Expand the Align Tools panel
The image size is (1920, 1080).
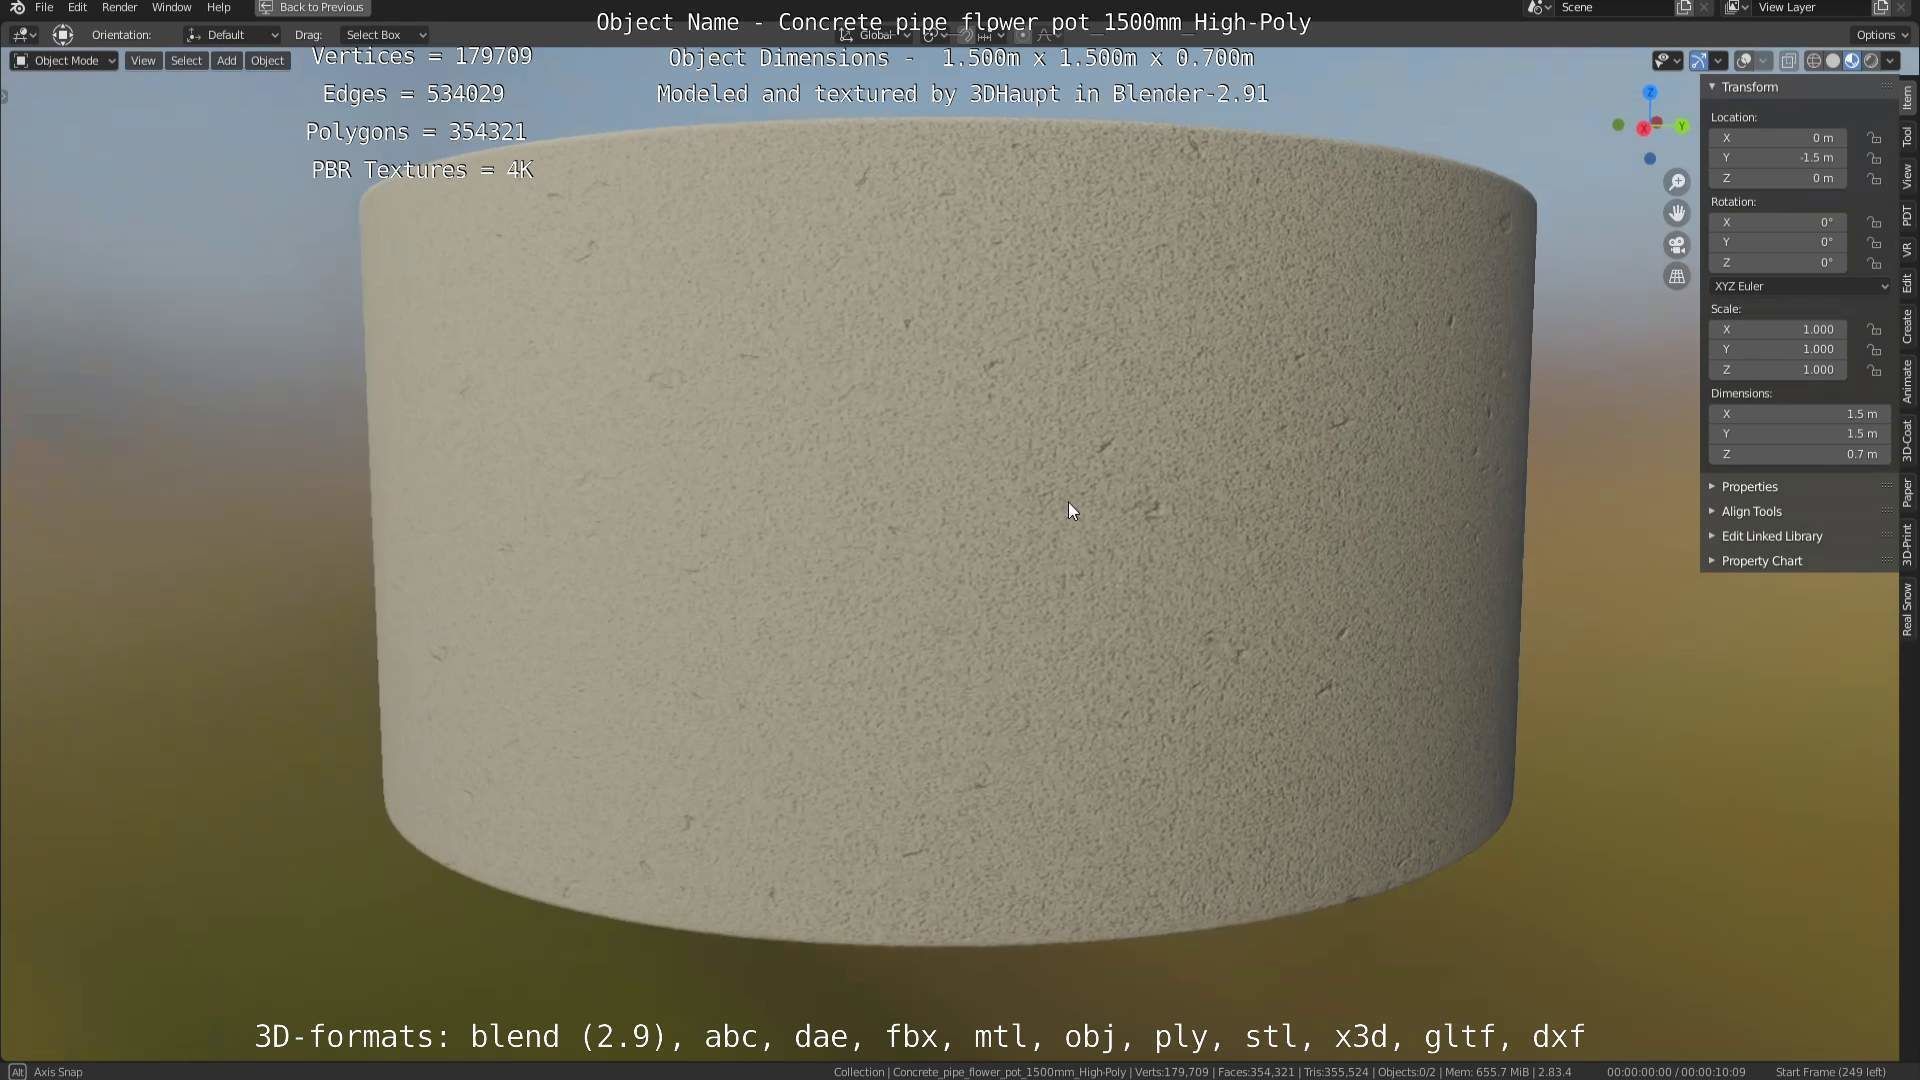(1751, 511)
